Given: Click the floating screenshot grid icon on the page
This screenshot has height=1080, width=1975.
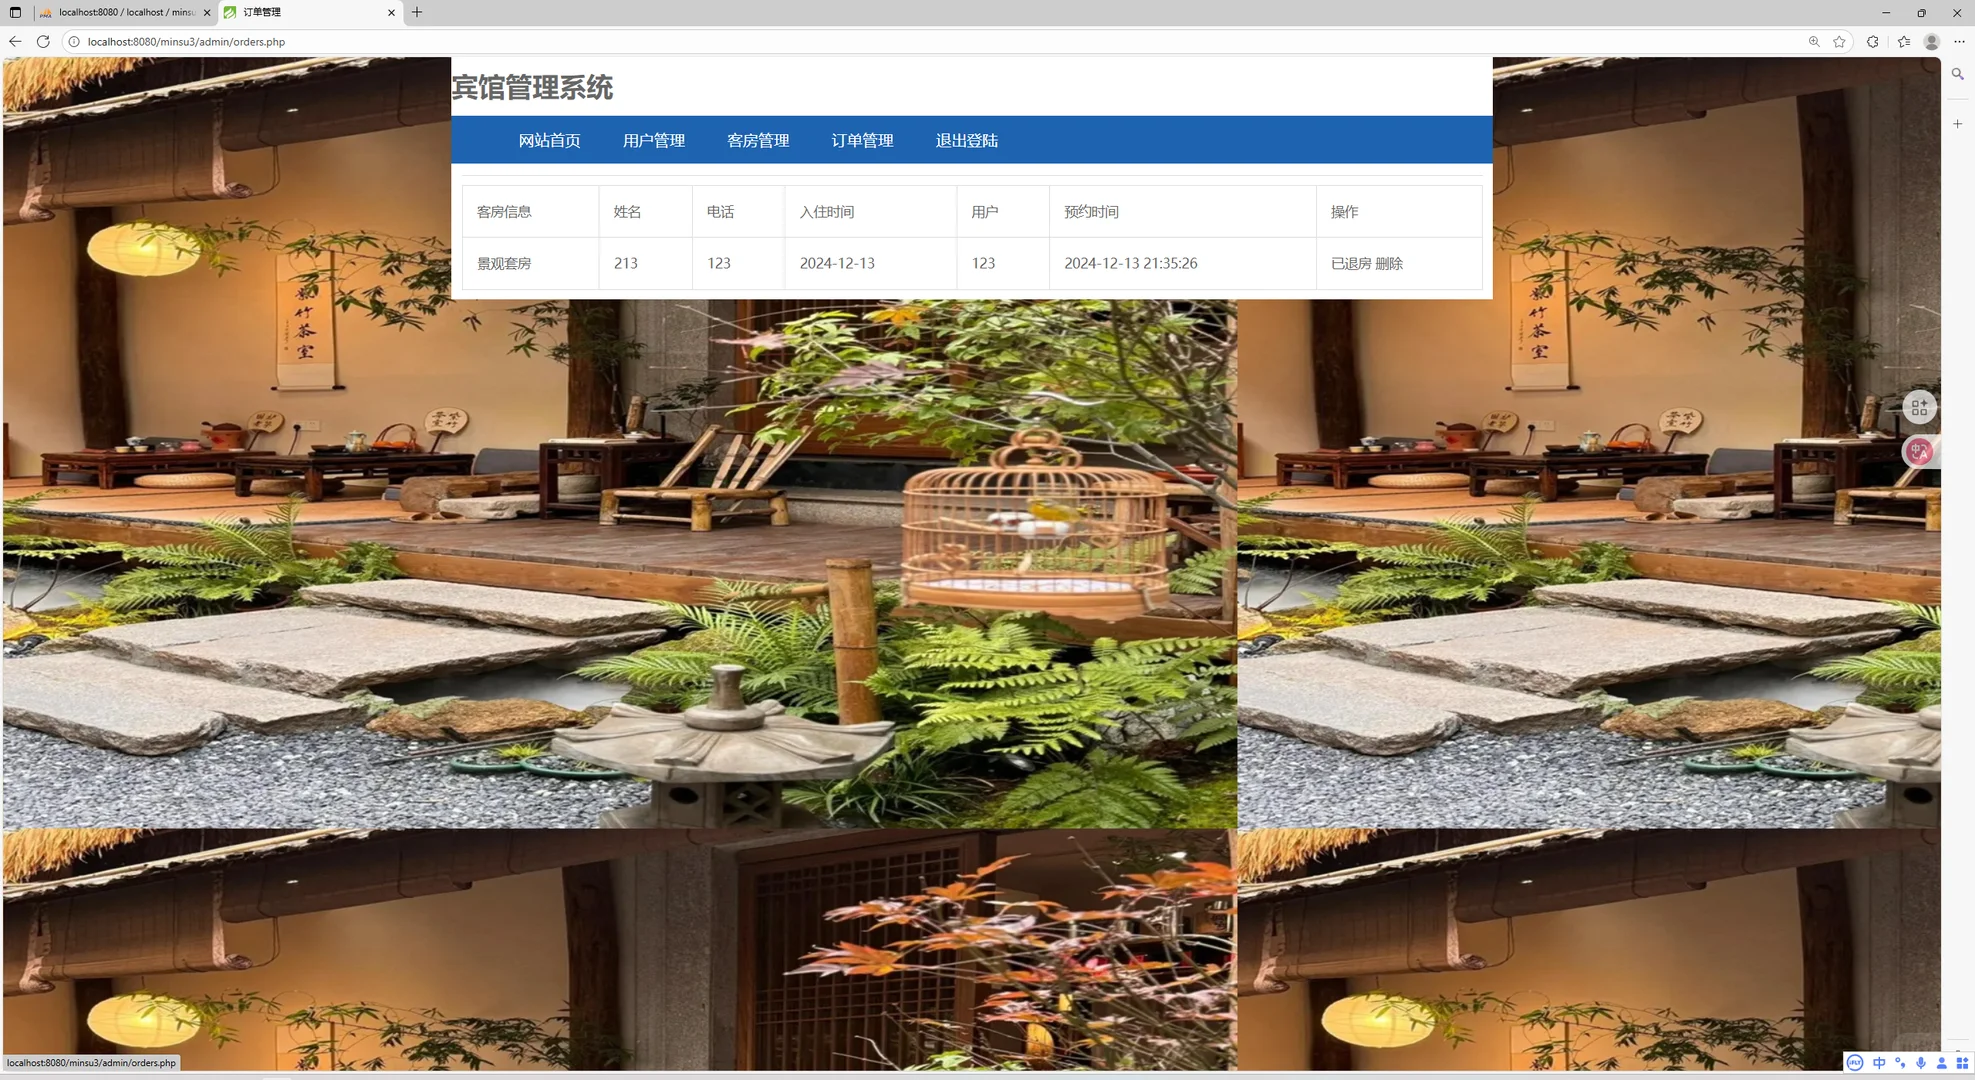Looking at the screenshot, I should click(x=1918, y=407).
